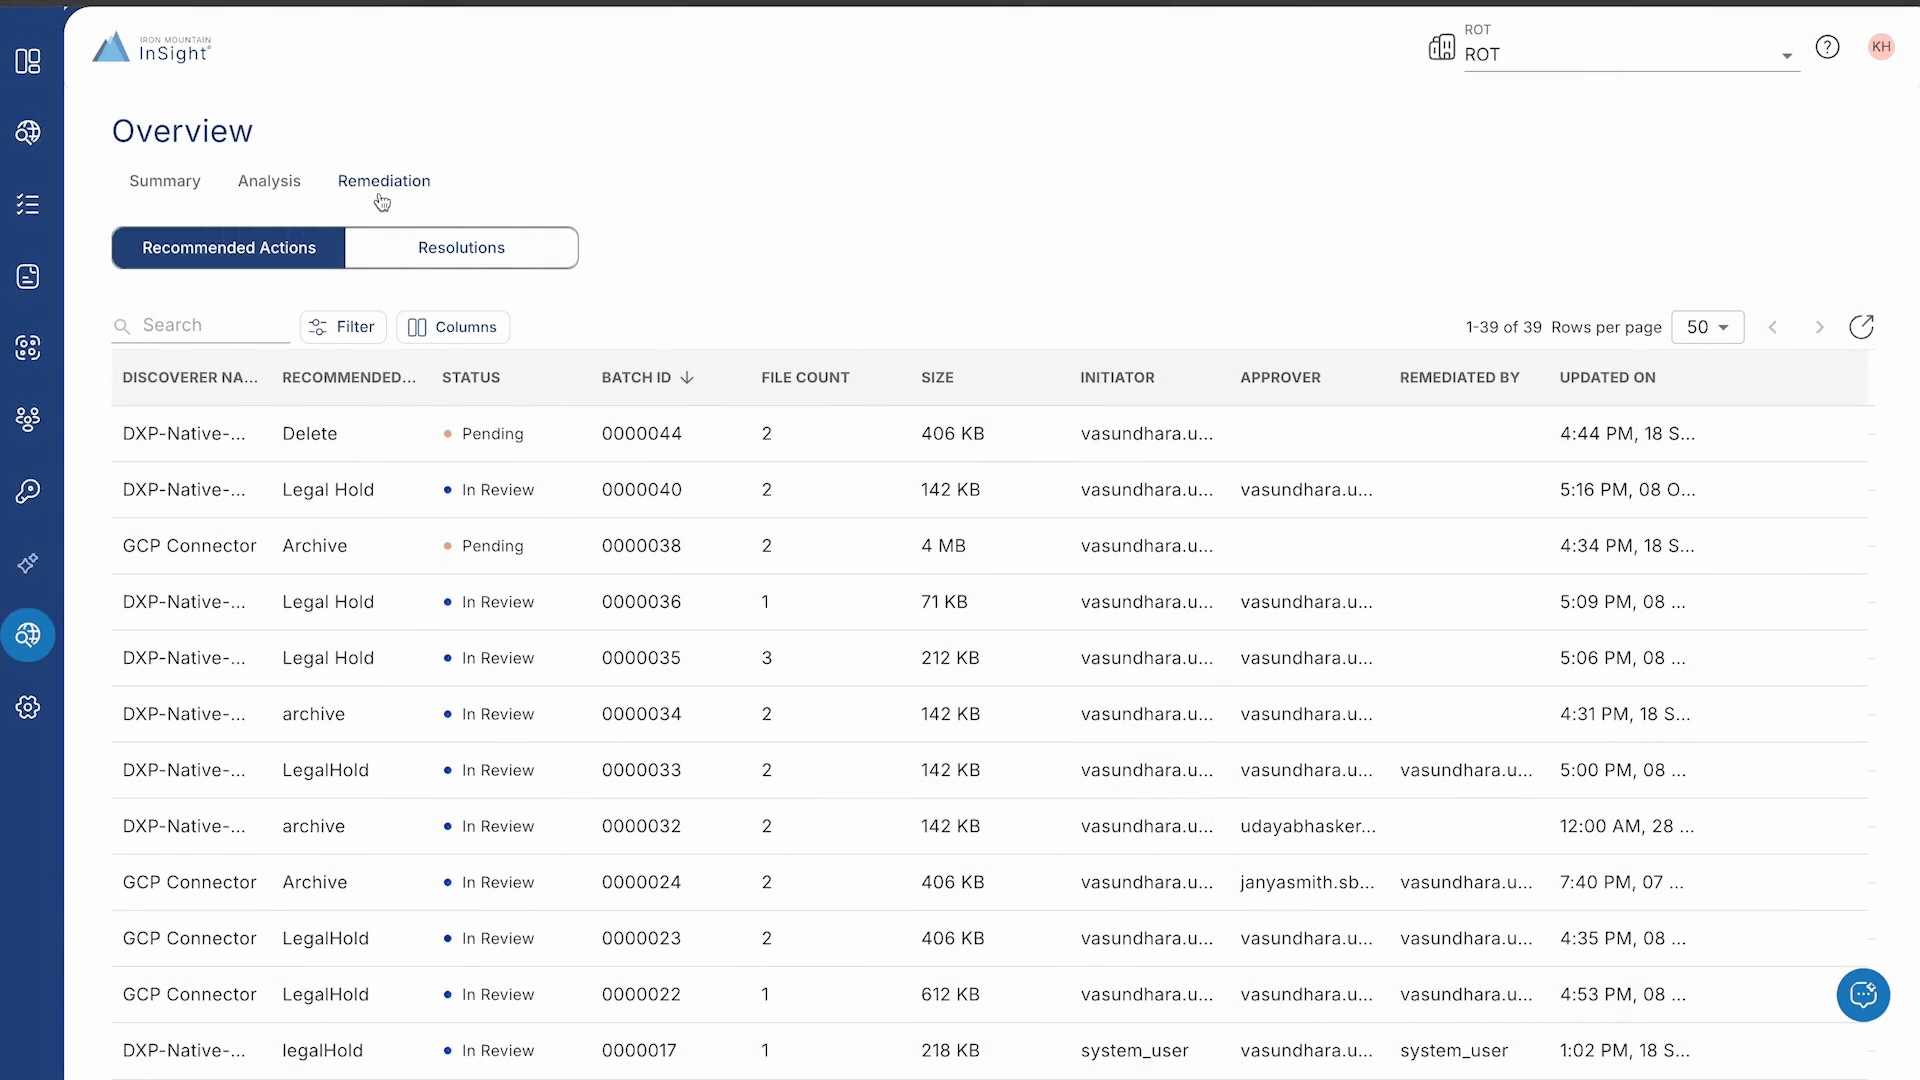The width and height of the screenshot is (1920, 1080).
Task: Open the help question mark icon
Action: pyautogui.click(x=1827, y=47)
